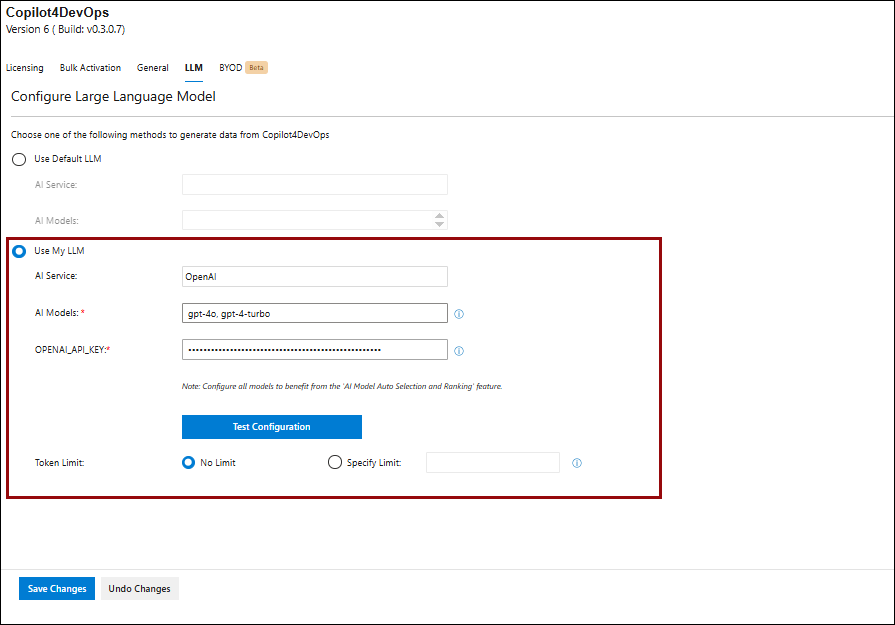Click into the Specify Limit text box

click(492, 462)
